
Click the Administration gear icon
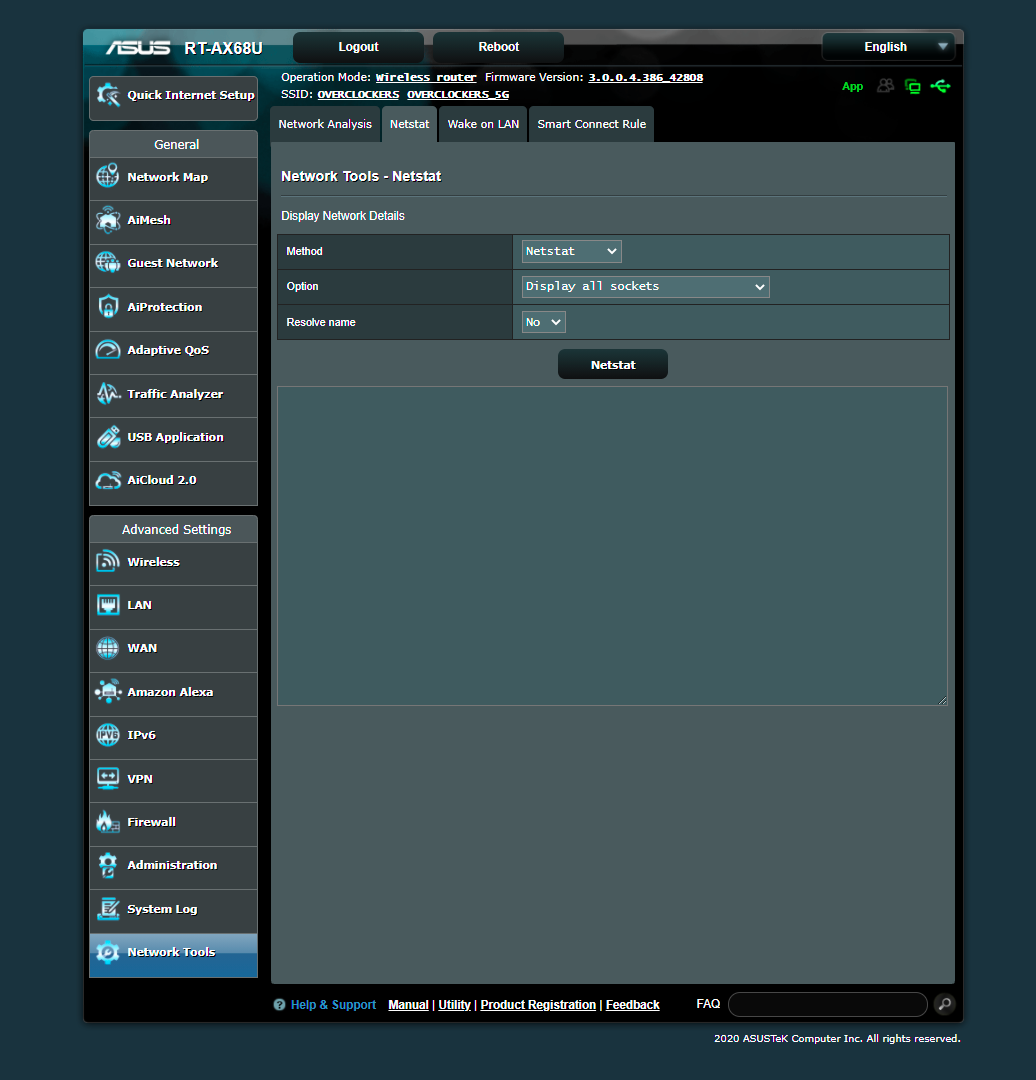(x=108, y=865)
